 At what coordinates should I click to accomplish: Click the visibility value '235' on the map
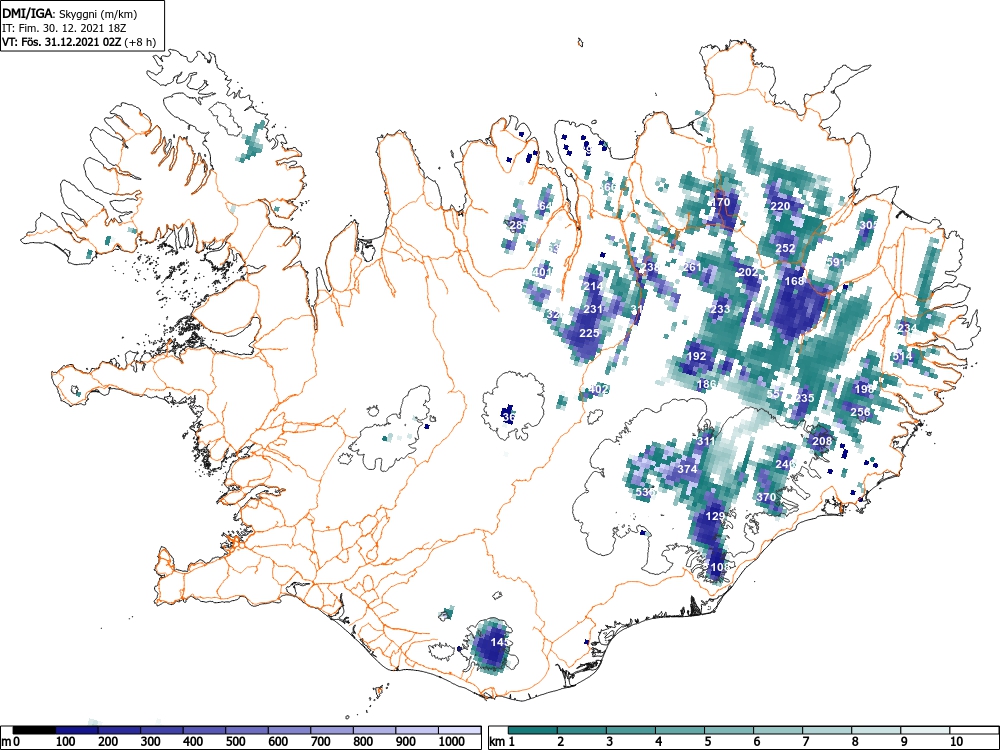pyautogui.click(x=804, y=398)
